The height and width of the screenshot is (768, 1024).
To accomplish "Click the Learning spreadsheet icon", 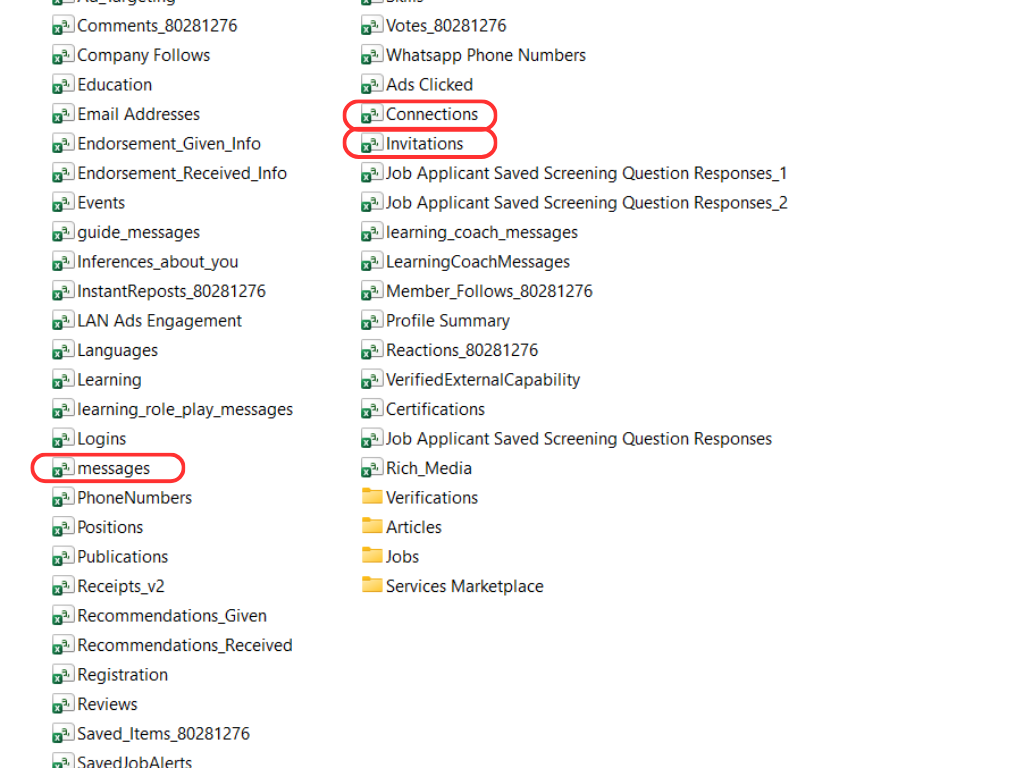I will coord(63,380).
